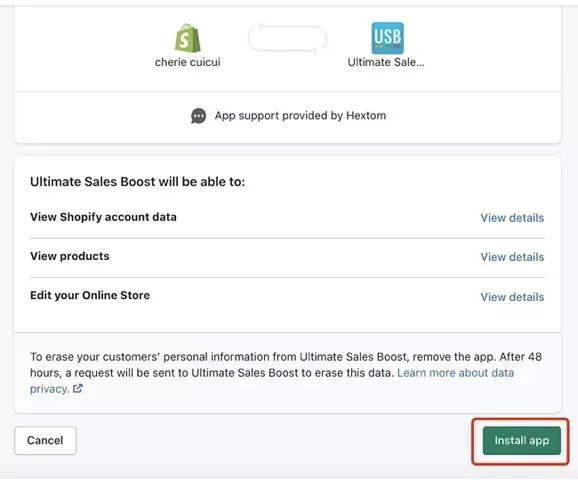Click the external link icon after privacy
Screen dimensions: 578x480
pos(78,389)
